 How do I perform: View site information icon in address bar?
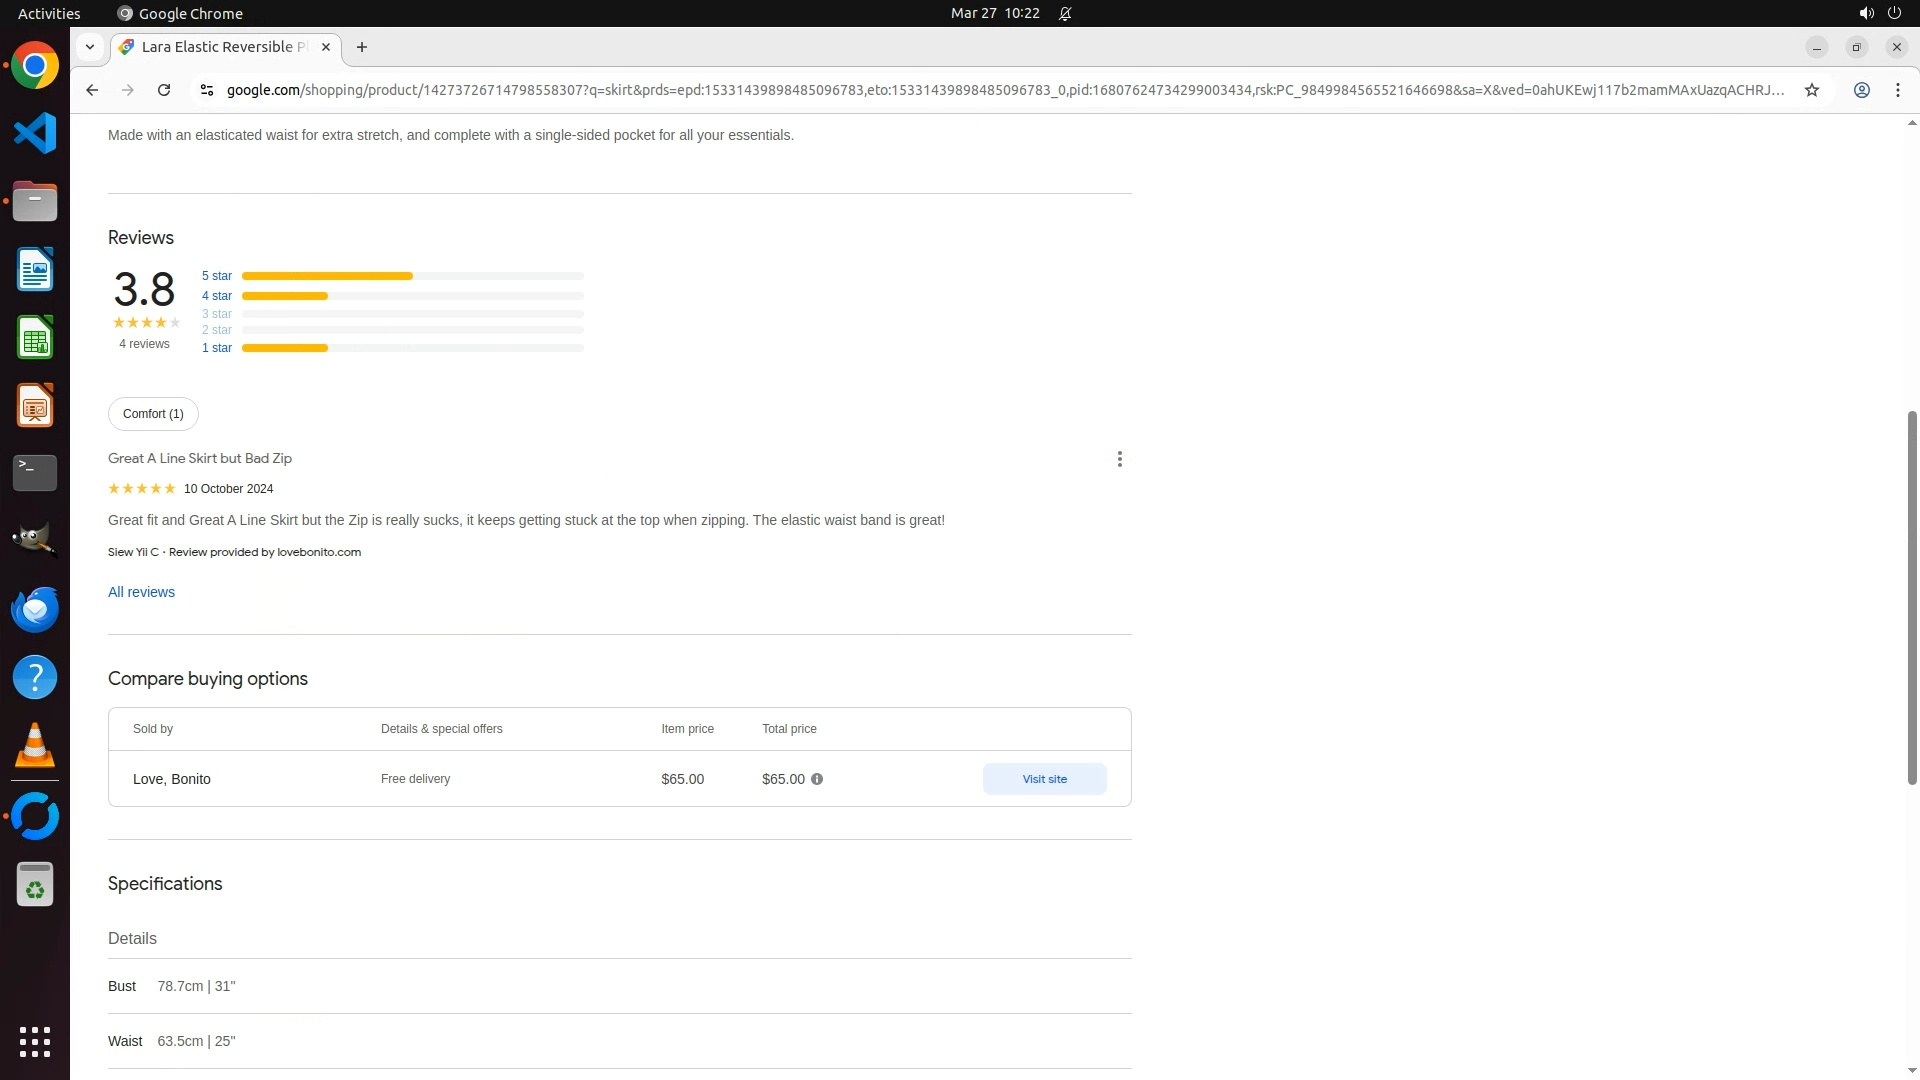206,90
